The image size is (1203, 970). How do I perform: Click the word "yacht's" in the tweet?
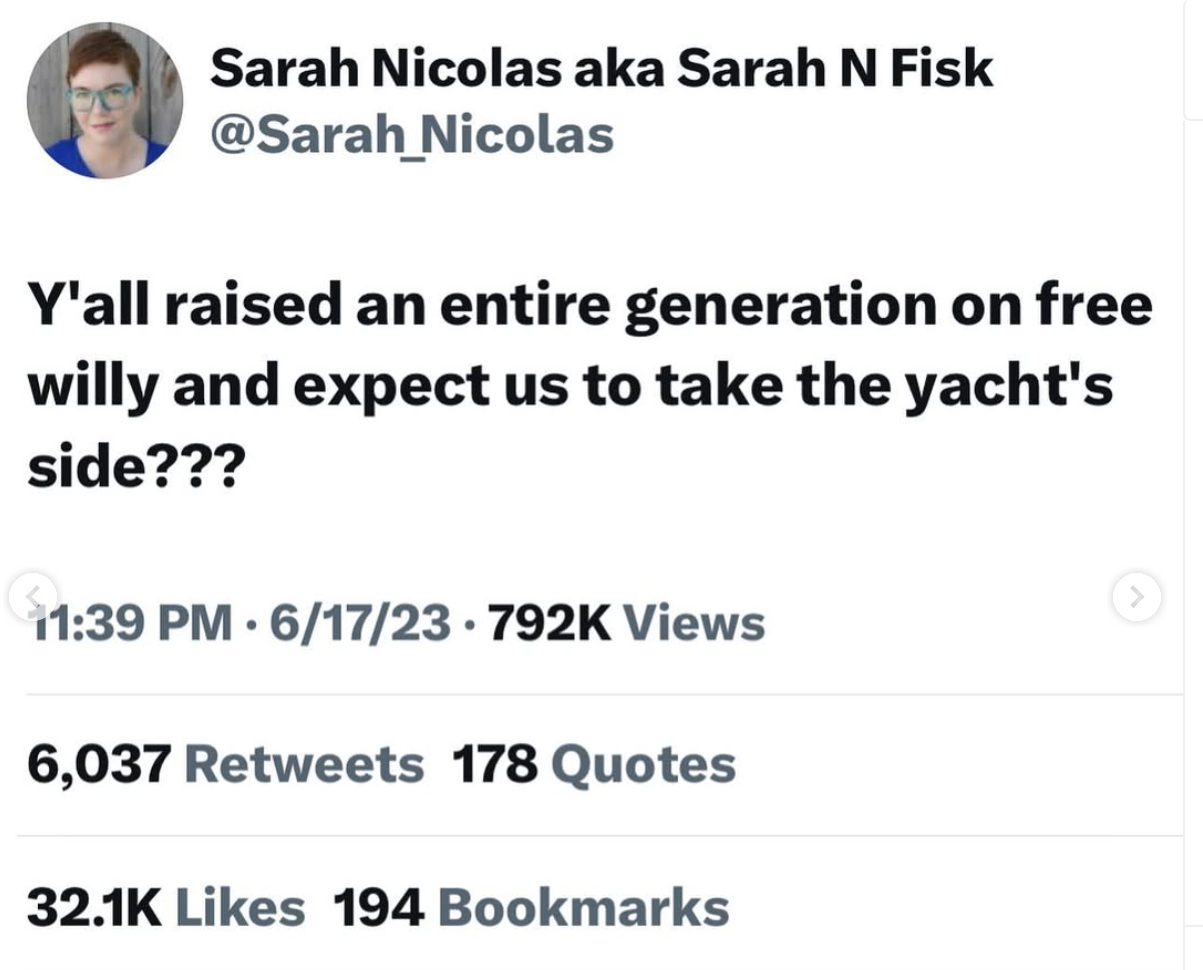coord(1008,387)
